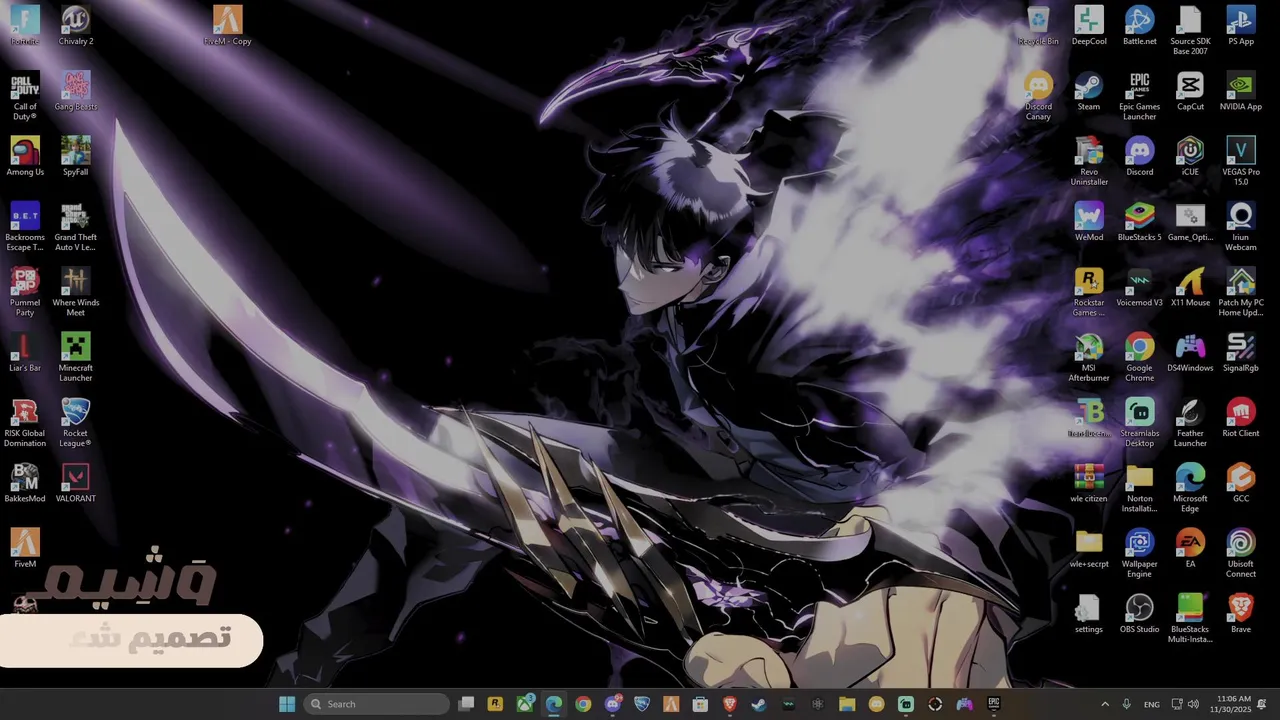Click the Among Us desktop shortcut
The image size is (1280, 720).
[x=25, y=156]
